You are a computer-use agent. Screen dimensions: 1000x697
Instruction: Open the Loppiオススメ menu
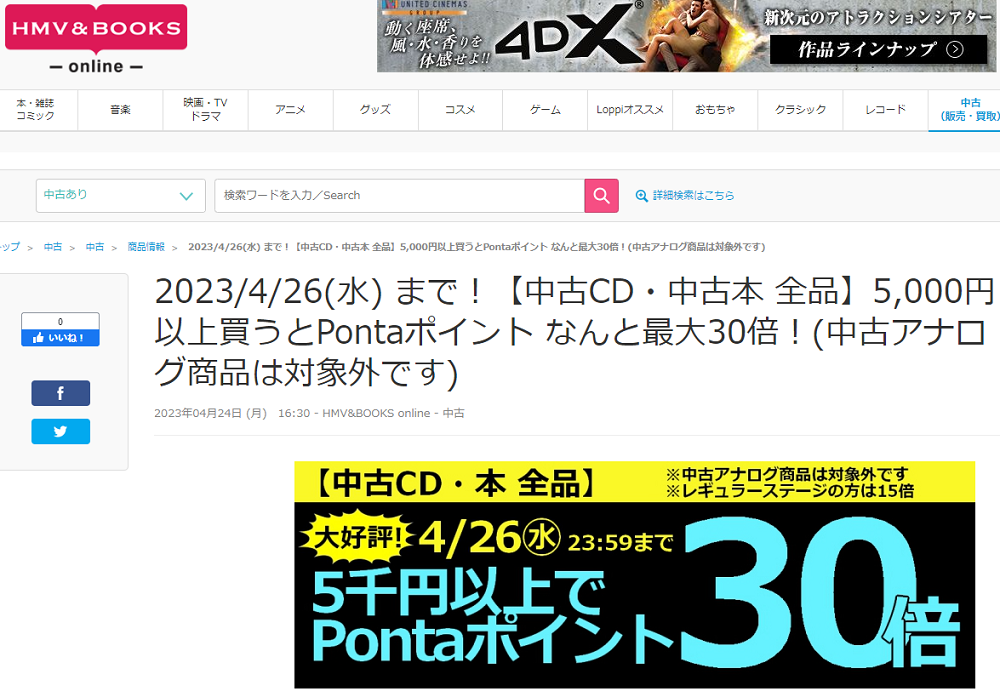coord(630,110)
